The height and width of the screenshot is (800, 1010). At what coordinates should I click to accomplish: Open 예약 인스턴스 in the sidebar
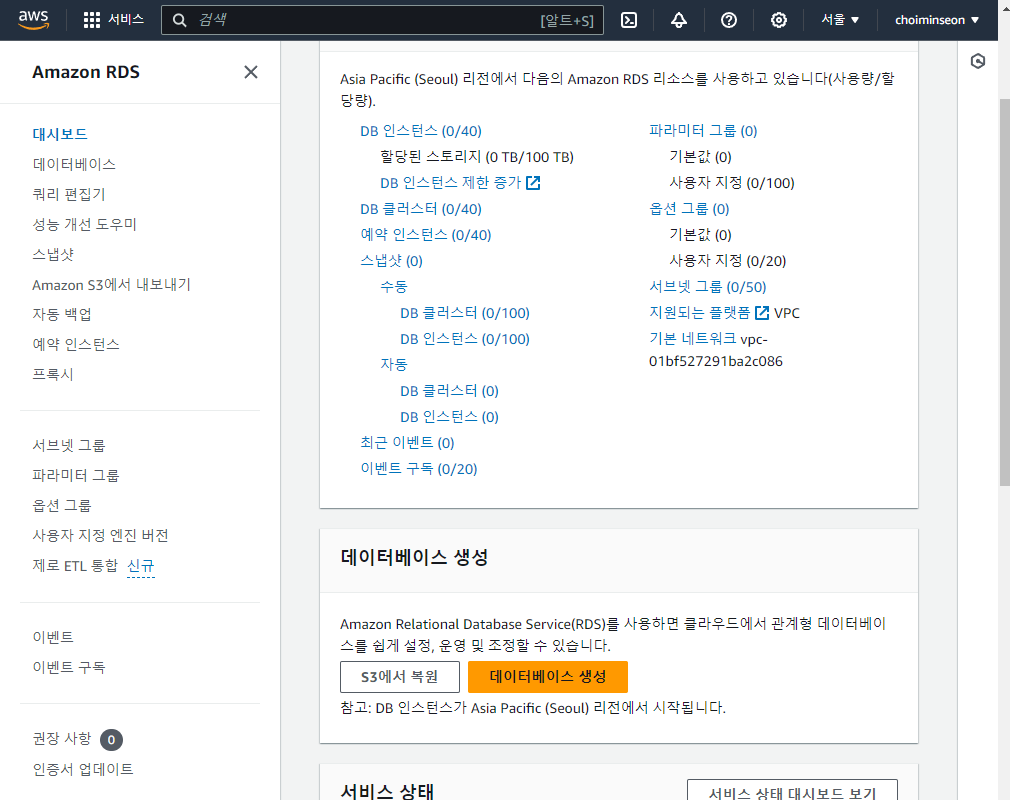coord(76,345)
